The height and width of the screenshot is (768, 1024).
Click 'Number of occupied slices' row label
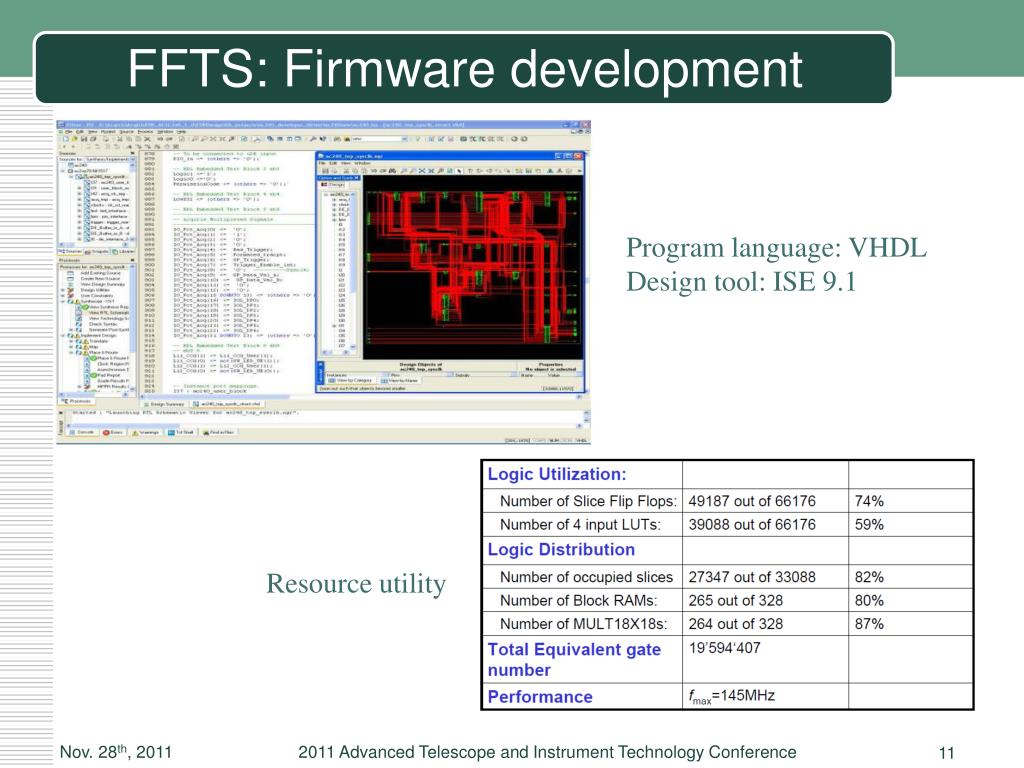pyautogui.click(x=586, y=577)
